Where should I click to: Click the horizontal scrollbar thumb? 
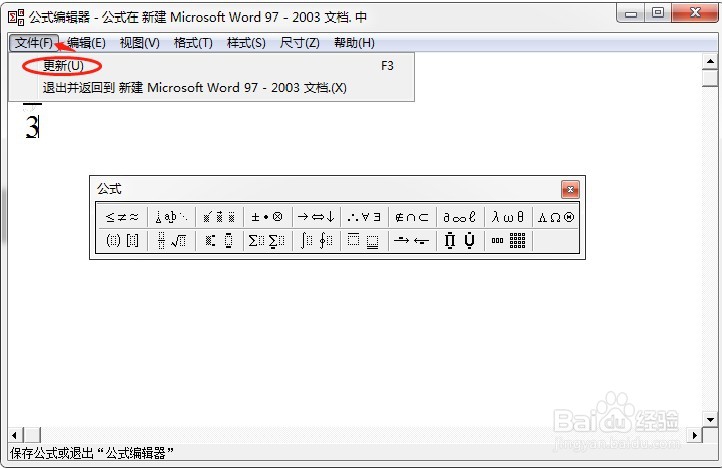32,434
